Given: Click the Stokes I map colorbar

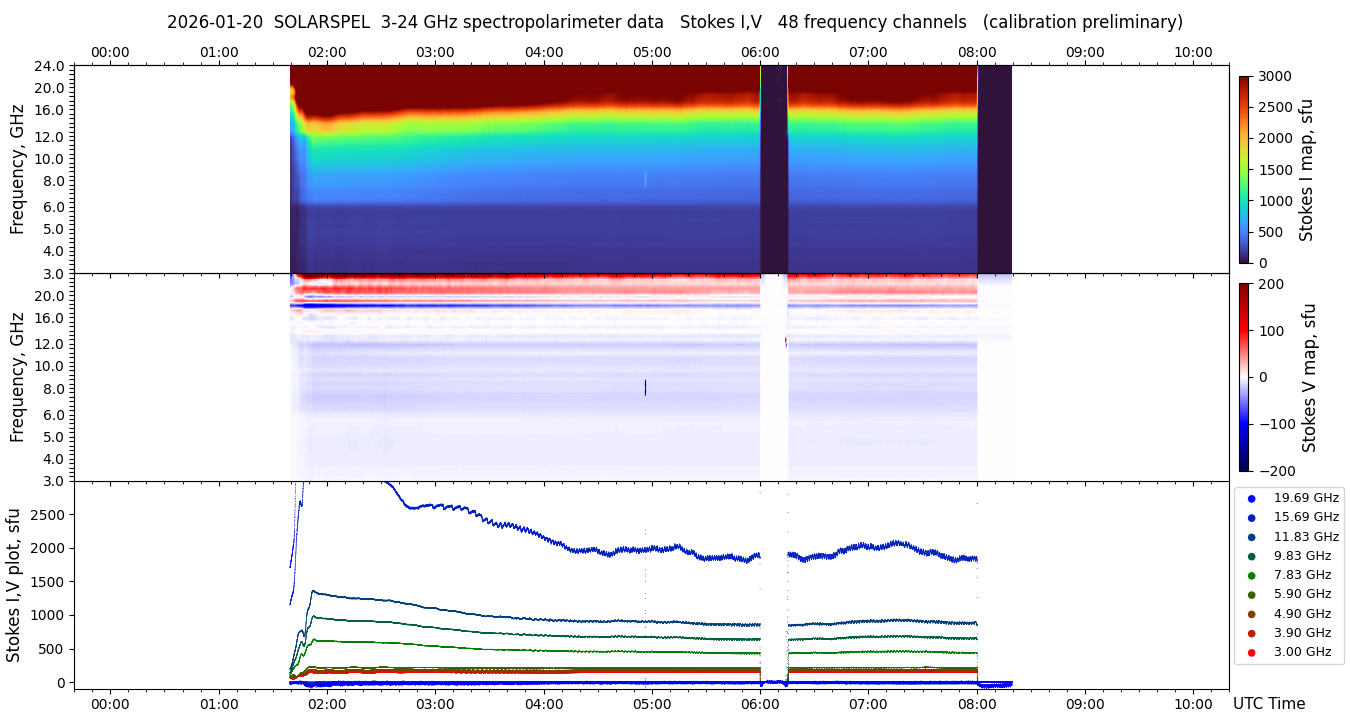Looking at the screenshot, I should pyautogui.click(x=1244, y=169).
